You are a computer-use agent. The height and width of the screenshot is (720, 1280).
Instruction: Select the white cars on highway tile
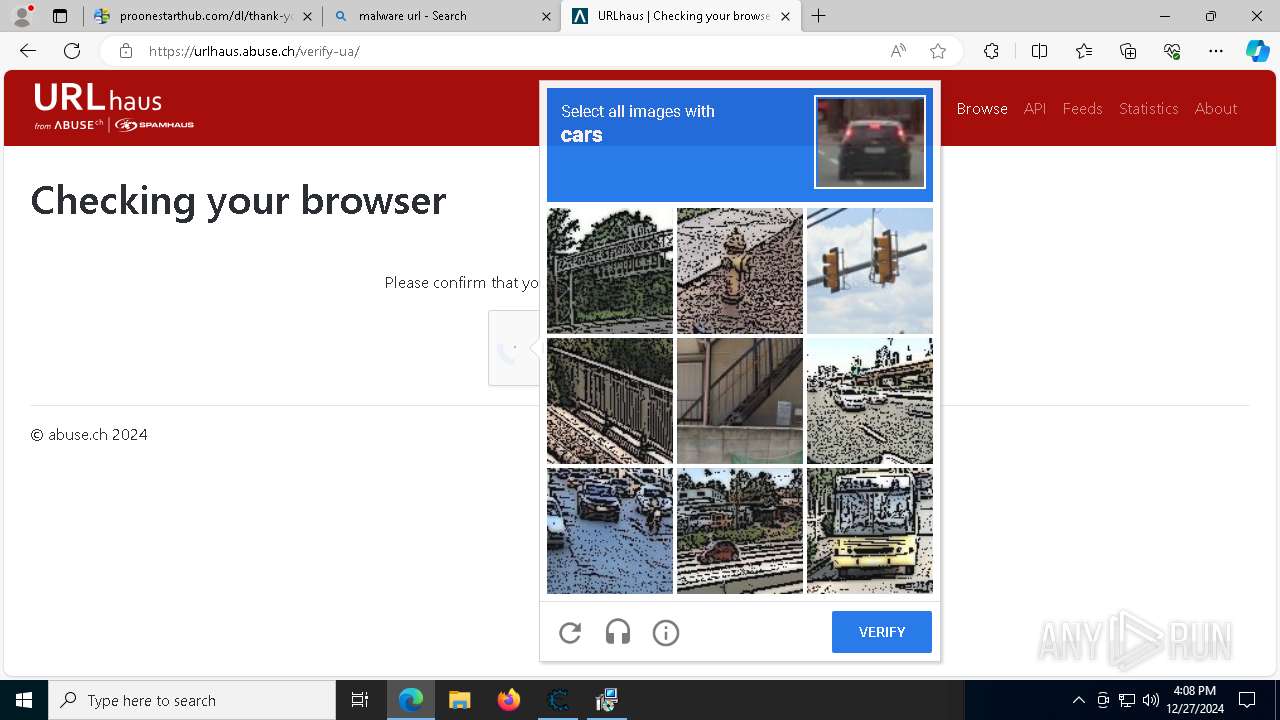point(870,401)
